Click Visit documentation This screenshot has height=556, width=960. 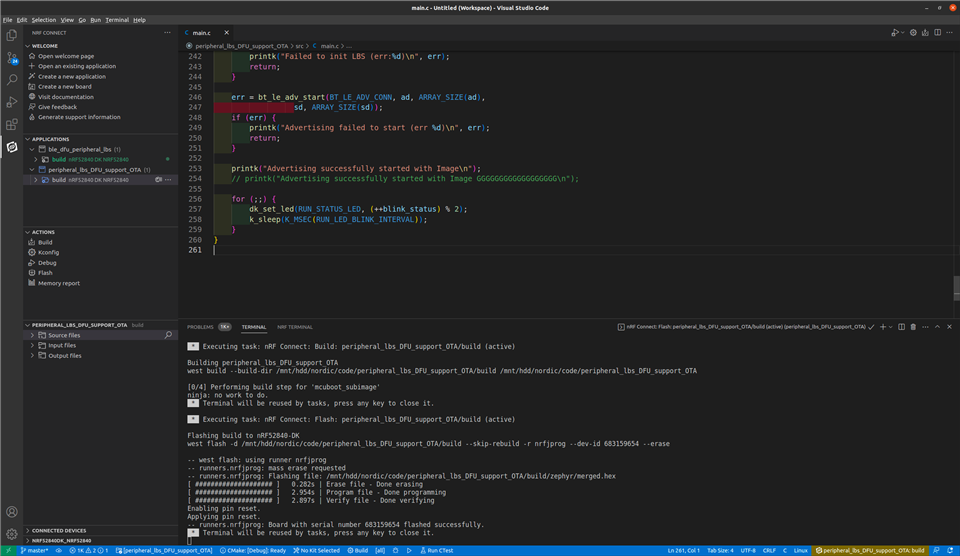click(x=66, y=97)
